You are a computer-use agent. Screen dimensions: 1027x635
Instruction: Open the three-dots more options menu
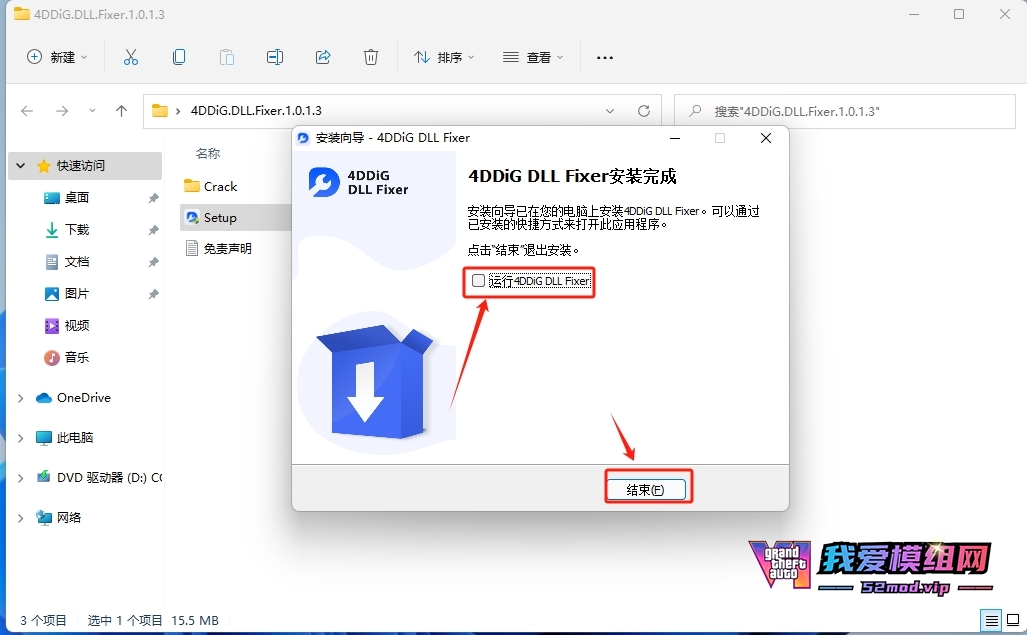click(605, 58)
